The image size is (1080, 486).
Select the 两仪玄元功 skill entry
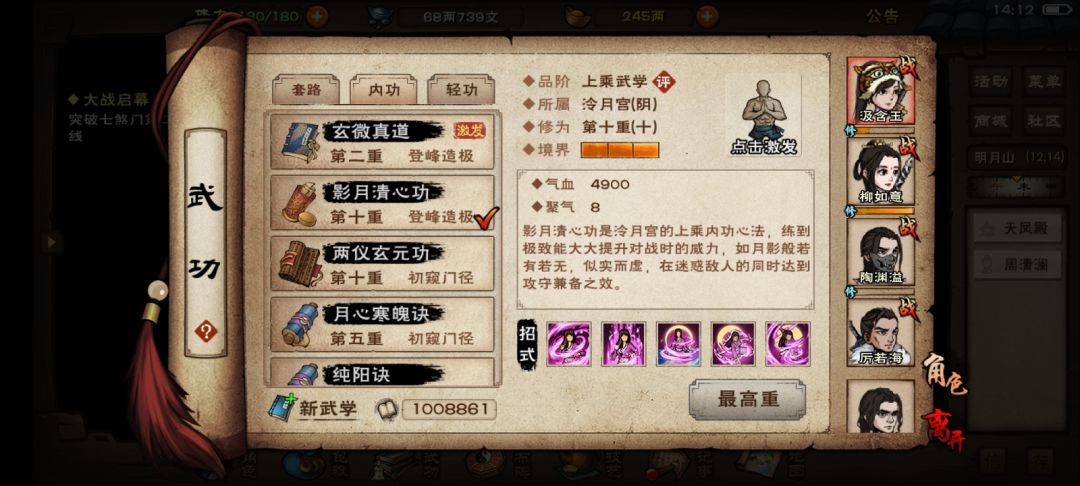click(x=382, y=263)
